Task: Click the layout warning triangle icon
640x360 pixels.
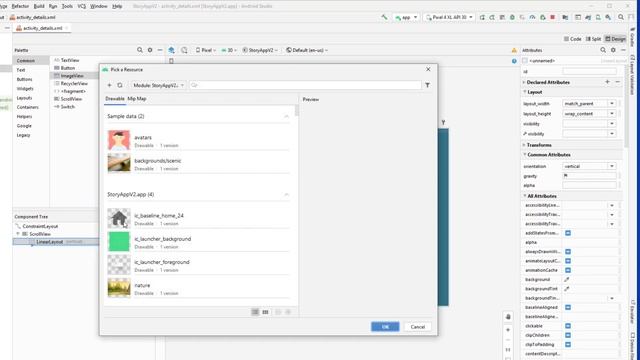Action: (x=514, y=50)
